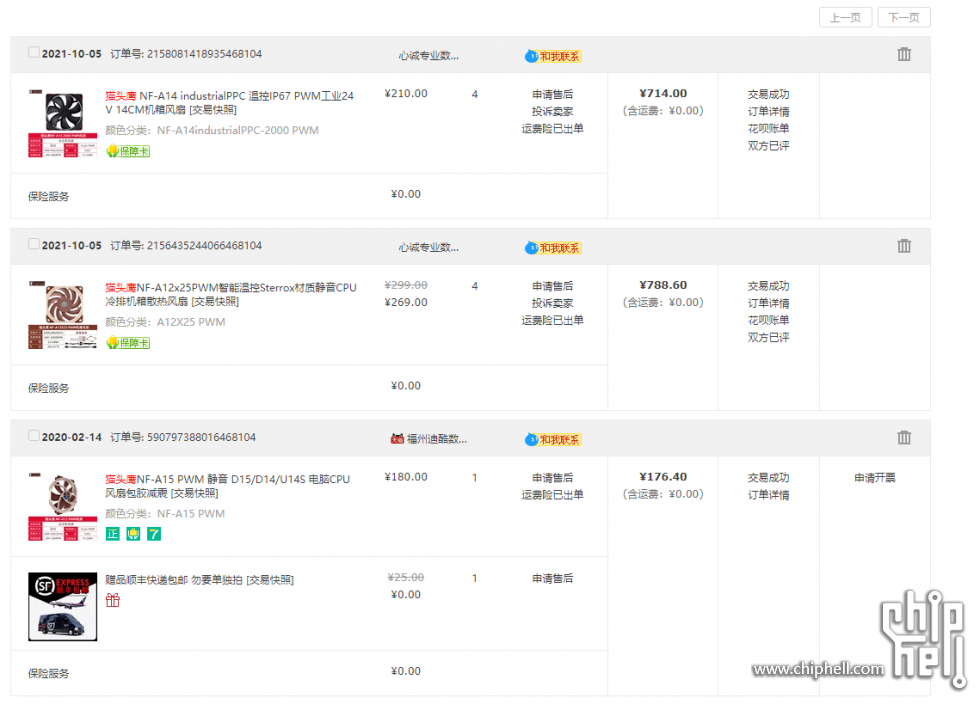Click 保险服务 row of the 2020-02-14 order
Screen dimensions: 980x704
[x=309, y=673]
